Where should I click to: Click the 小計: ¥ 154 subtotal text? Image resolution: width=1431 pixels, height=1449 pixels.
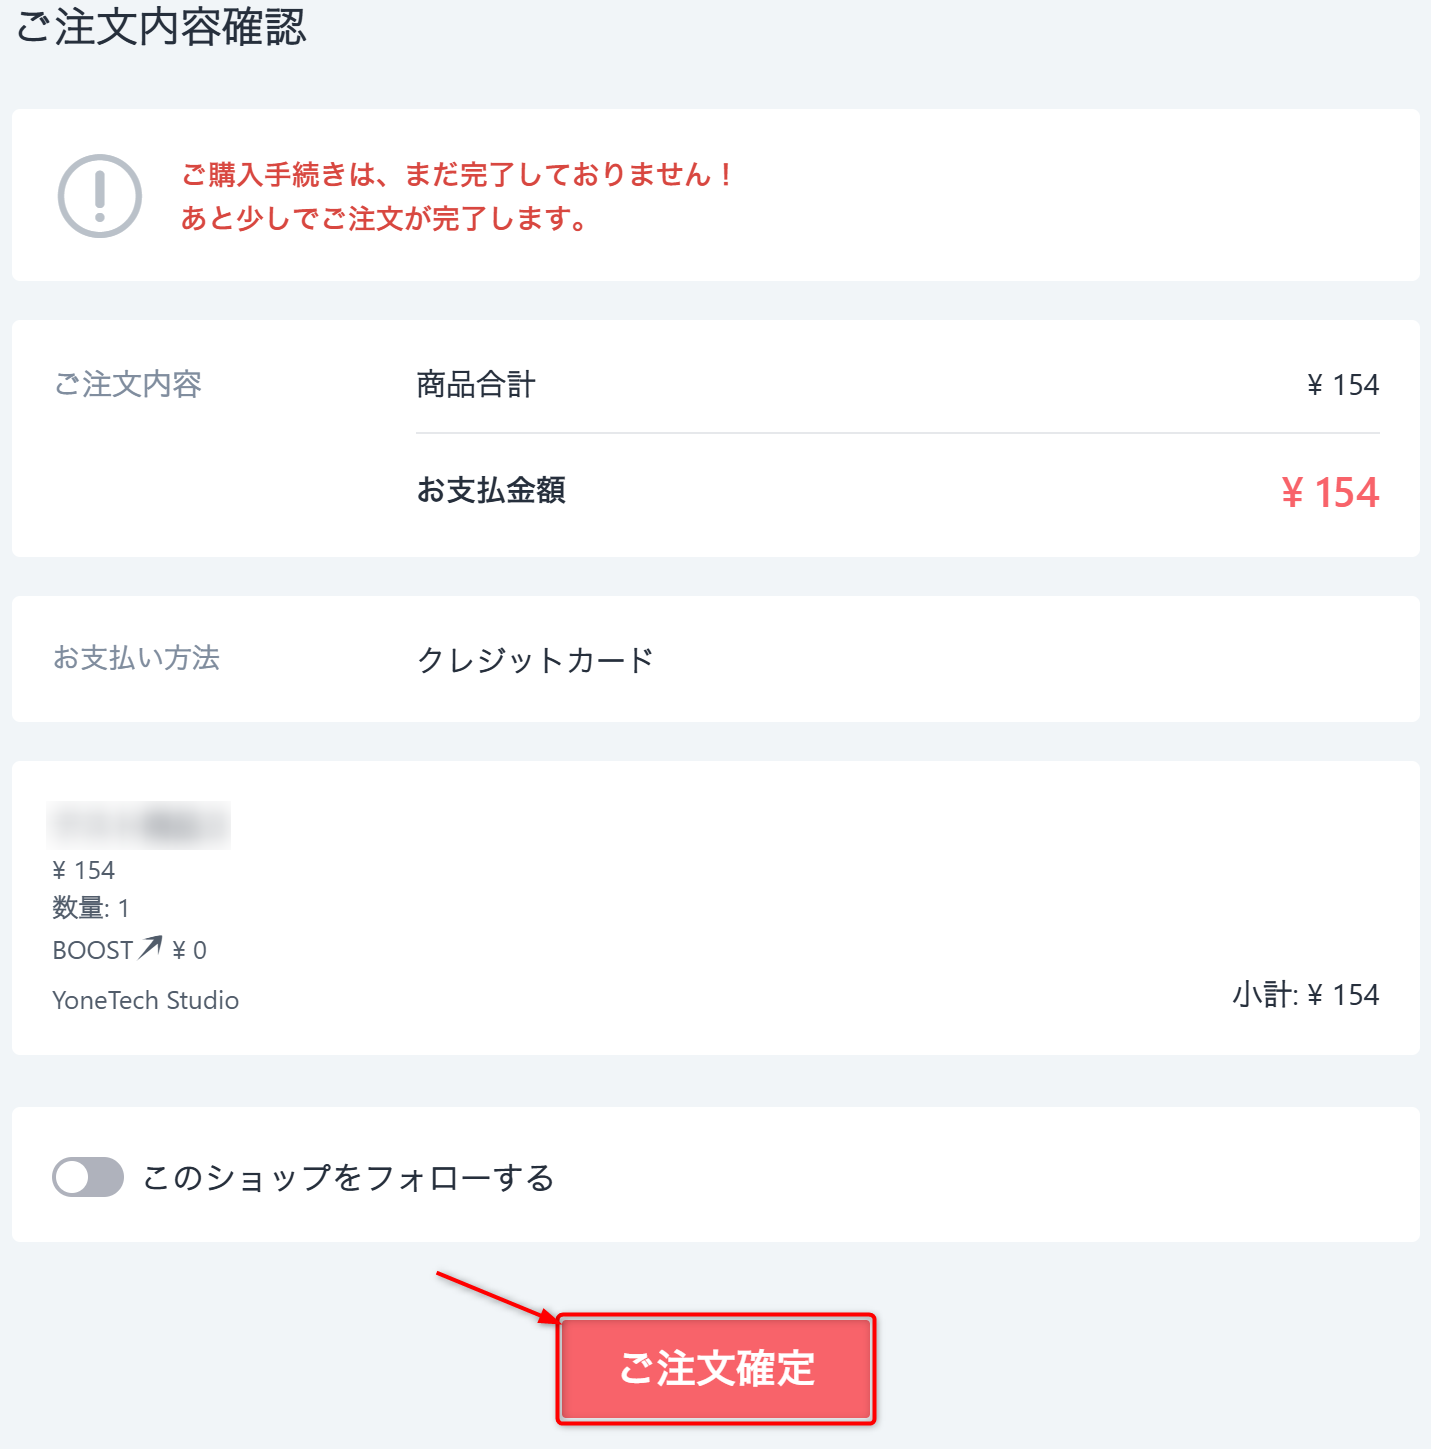[x=1305, y=995]
